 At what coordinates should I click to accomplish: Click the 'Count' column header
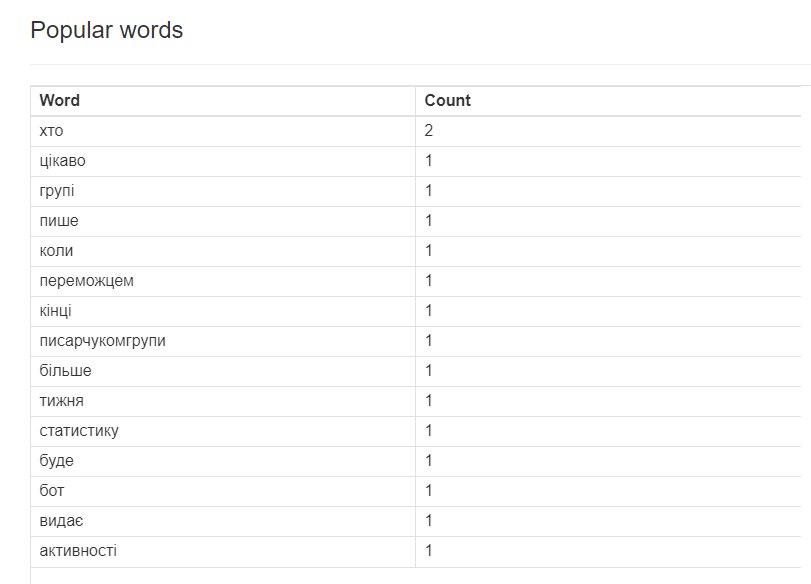tap(447, 100)
